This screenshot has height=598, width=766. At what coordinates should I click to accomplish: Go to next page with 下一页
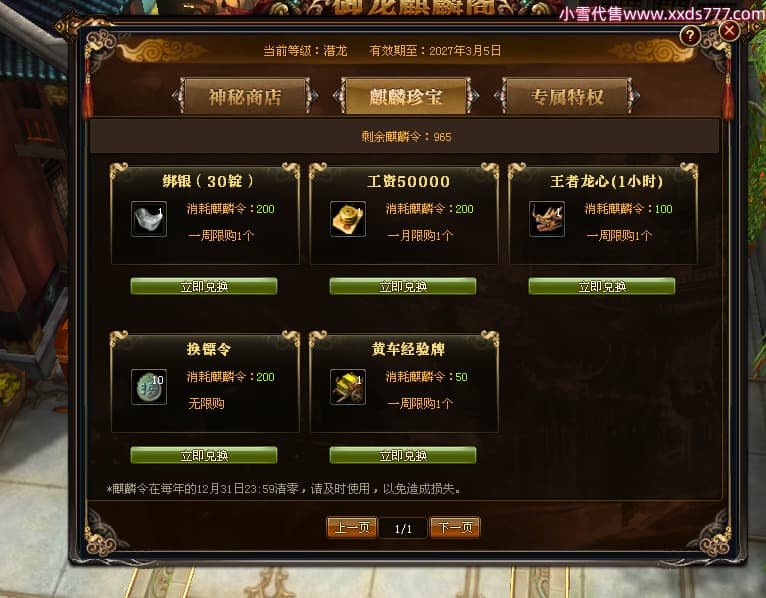(x=455, y=528)
